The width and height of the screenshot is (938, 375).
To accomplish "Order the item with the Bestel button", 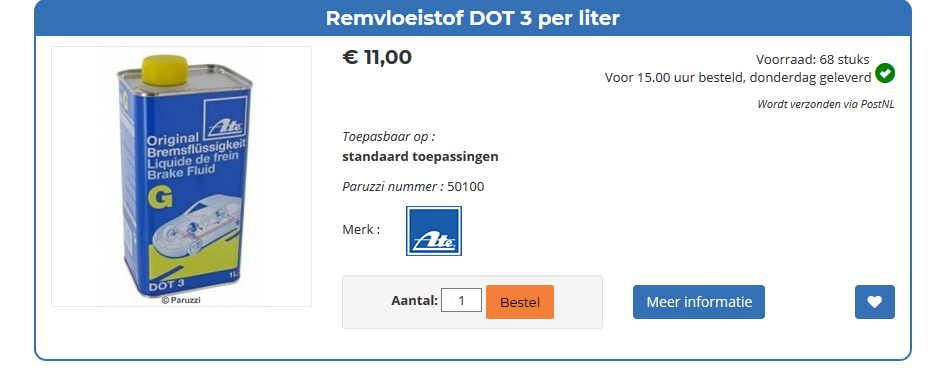I will pyautogui.click(x=520, y=302).
